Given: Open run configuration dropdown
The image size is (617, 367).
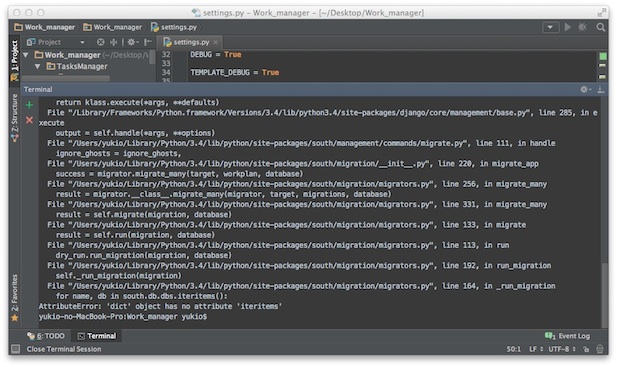Looking at the screenshot, I should point(550,27).
